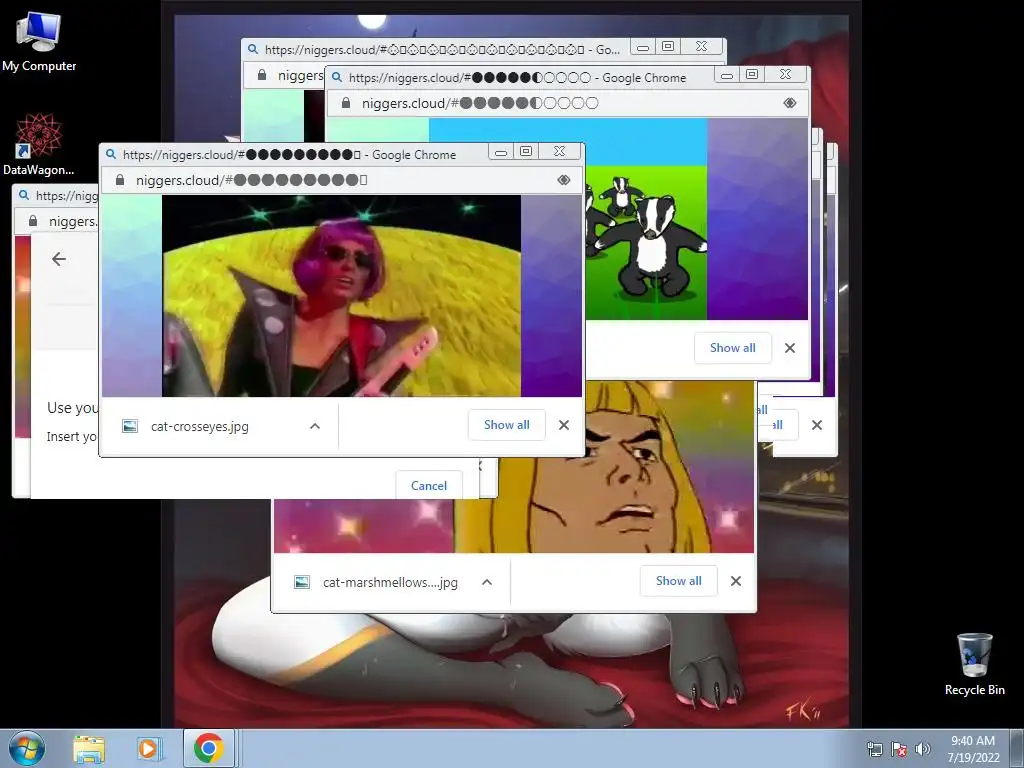This screenshot has height=768, width=1024.
Task: Dismiss the downloads bar in the badger window
Action: coord(790,348)
